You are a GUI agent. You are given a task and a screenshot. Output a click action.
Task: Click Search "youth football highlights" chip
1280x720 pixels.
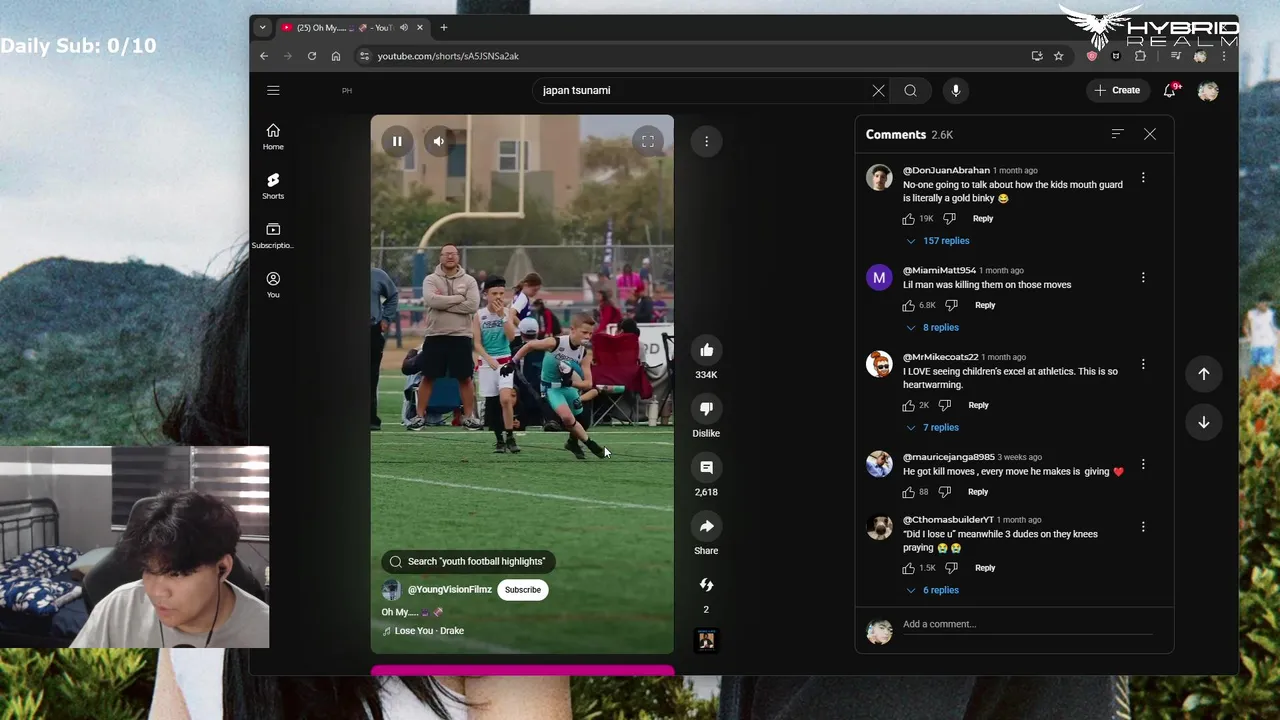point(469,561)
